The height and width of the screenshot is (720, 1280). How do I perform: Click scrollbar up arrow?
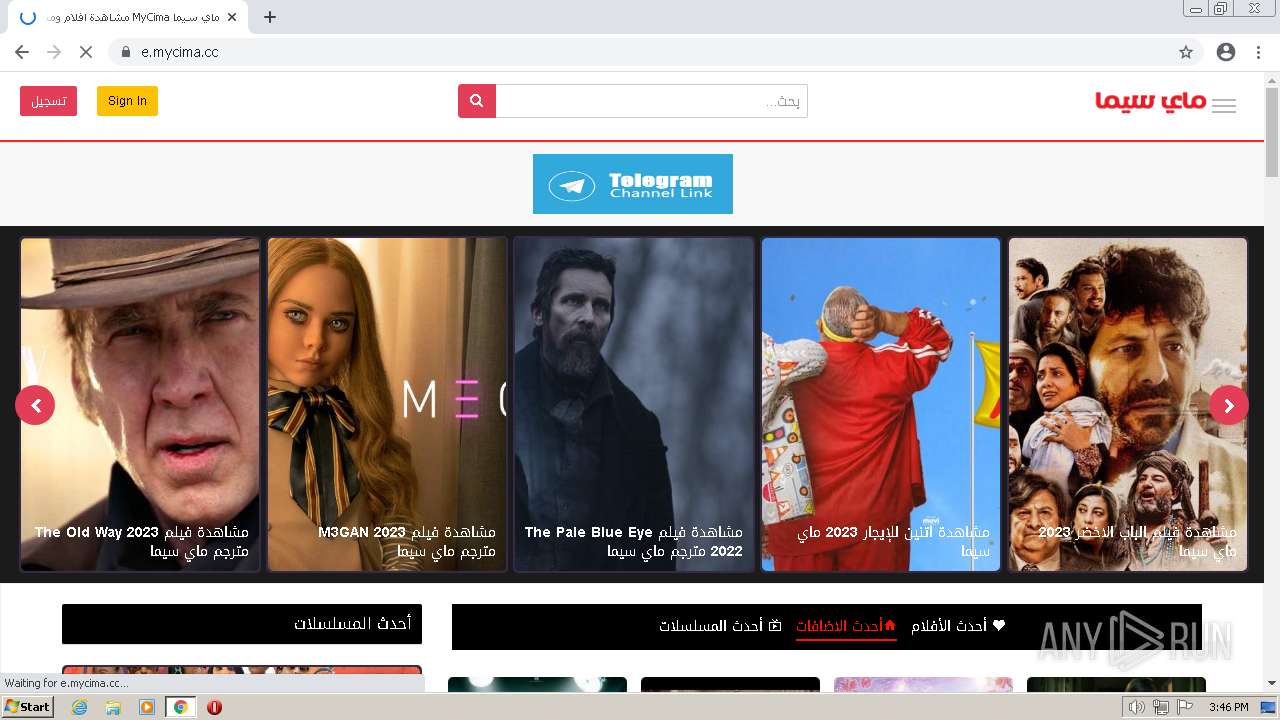pyautogui.click(x=1272, y=79)
